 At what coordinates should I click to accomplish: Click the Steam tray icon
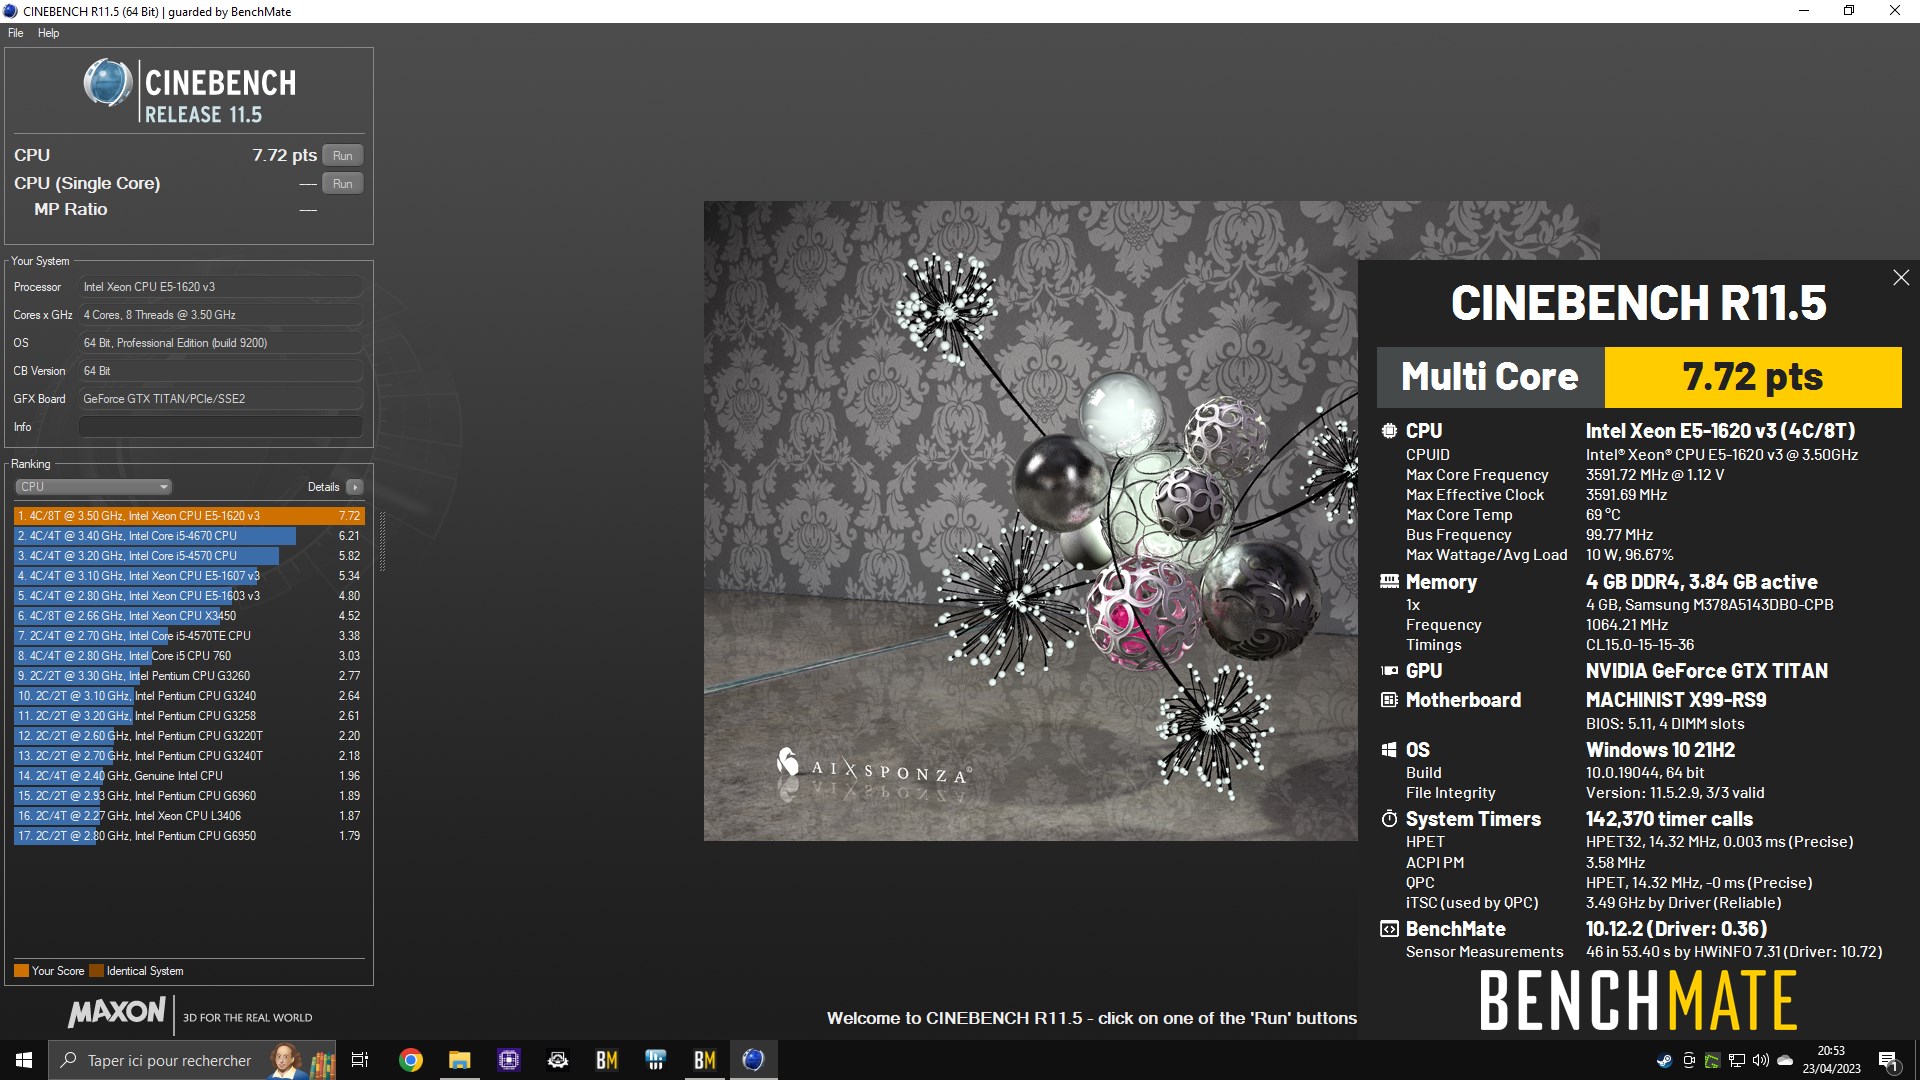tap(1664, 1060)
